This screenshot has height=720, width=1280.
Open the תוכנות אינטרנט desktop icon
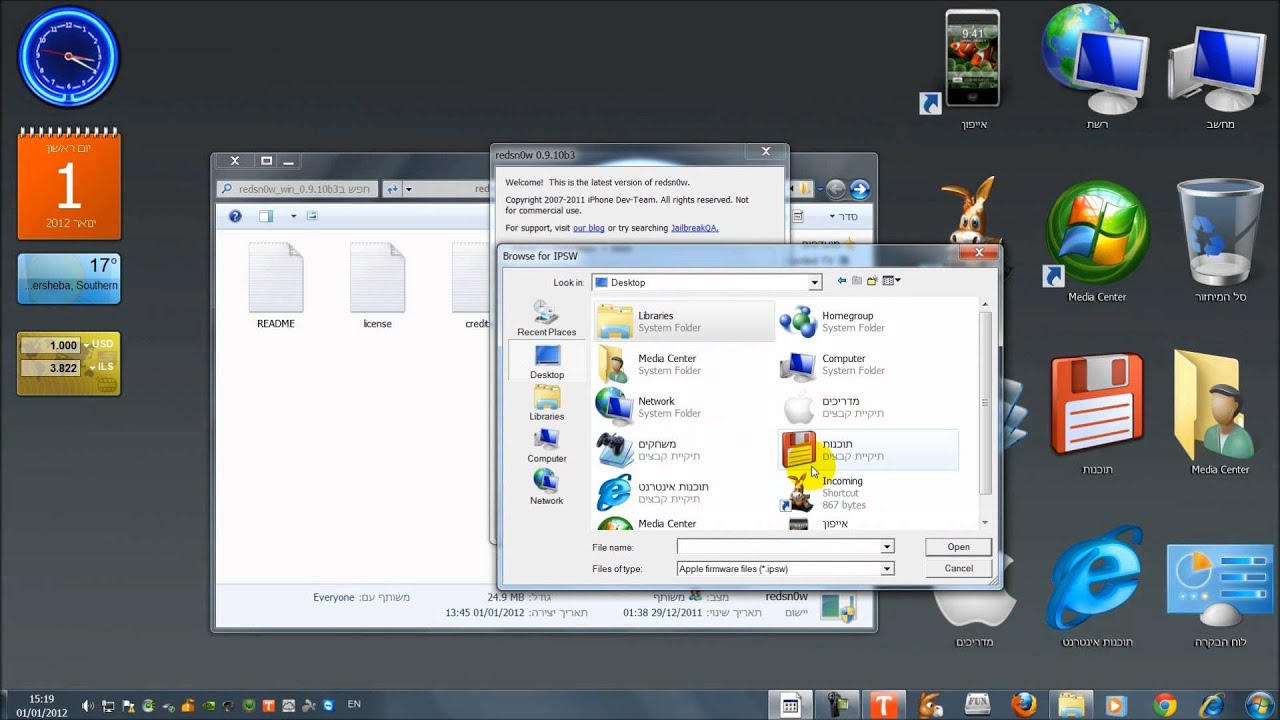coord(1097,585)
